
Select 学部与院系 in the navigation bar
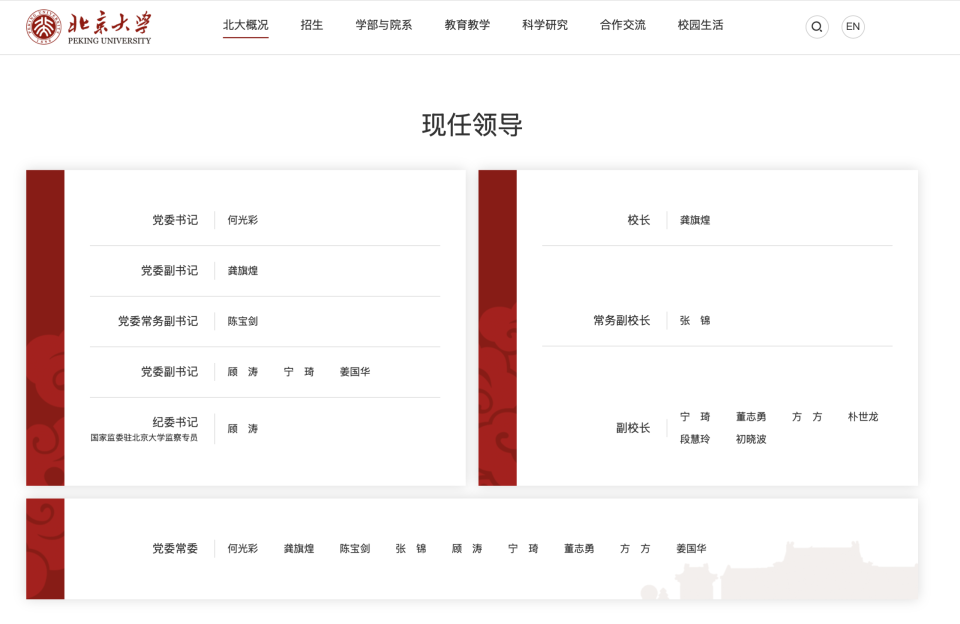tap(382, 25)
